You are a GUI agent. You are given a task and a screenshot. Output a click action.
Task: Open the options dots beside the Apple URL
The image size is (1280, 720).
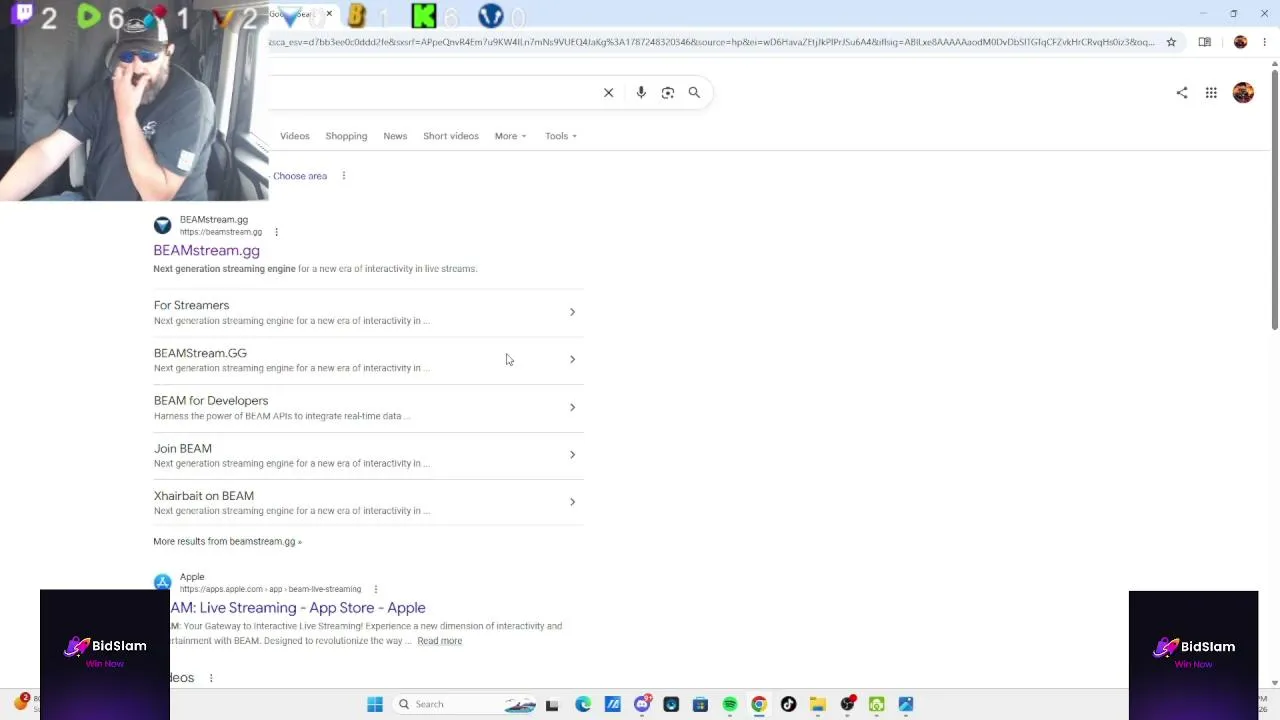click(x=376, y=589)
